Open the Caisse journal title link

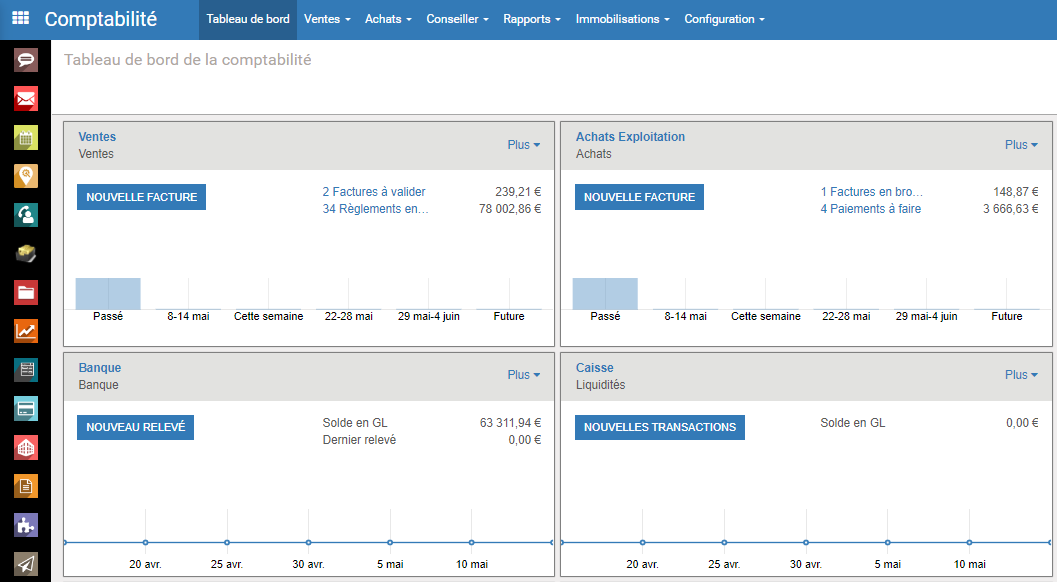(595, 368)
